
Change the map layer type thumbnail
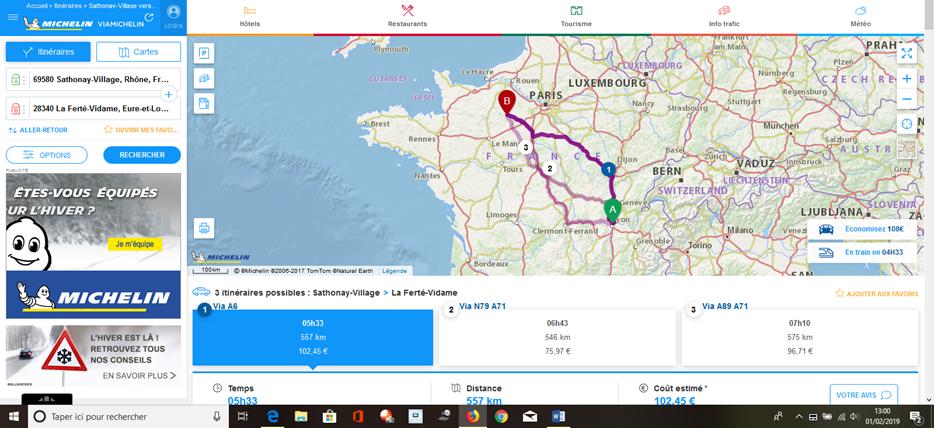pyautogui.click(x=906, y=149)
